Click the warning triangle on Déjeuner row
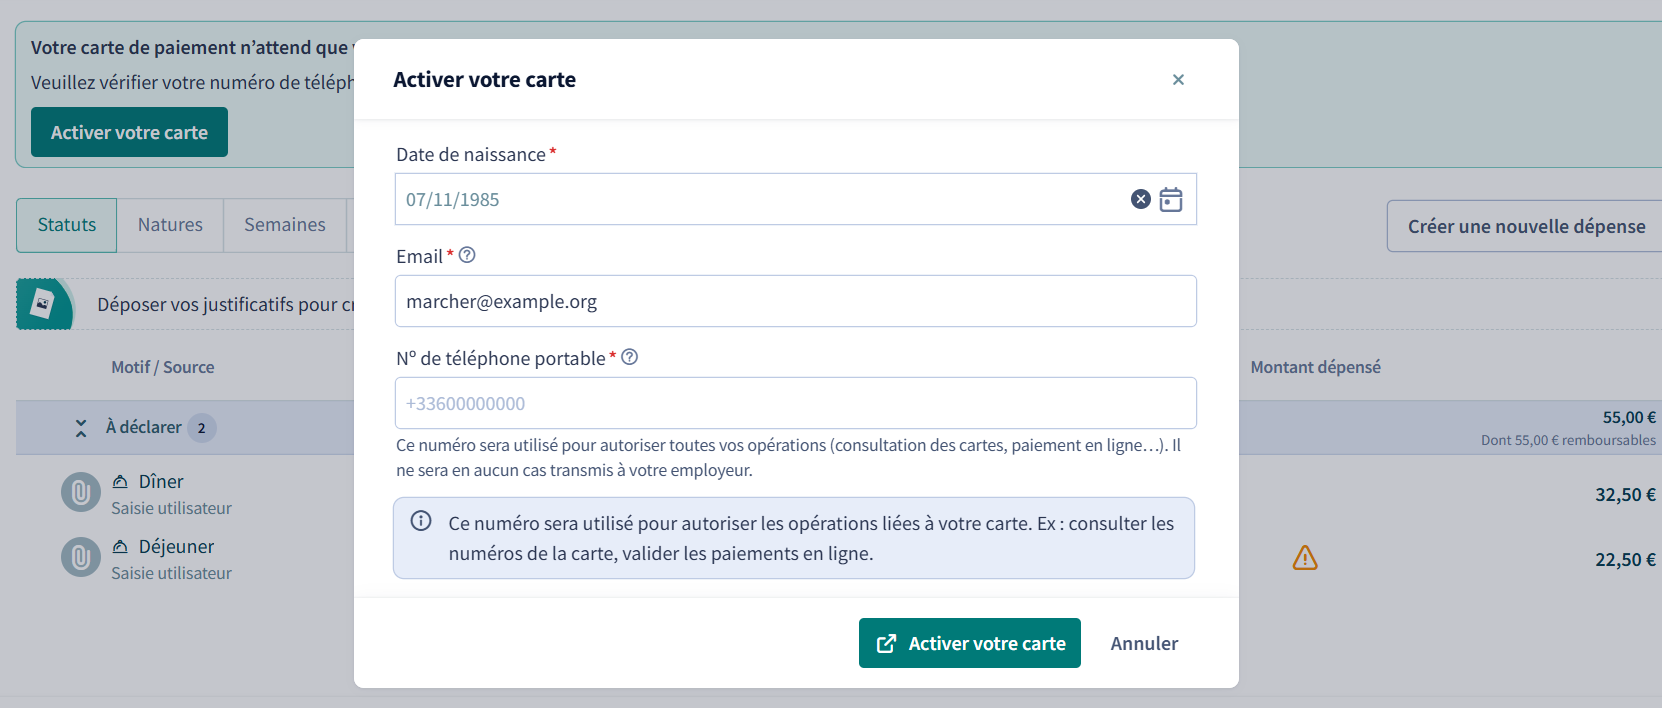Viewport: 1662px width, 708px height. (1305, 558)
